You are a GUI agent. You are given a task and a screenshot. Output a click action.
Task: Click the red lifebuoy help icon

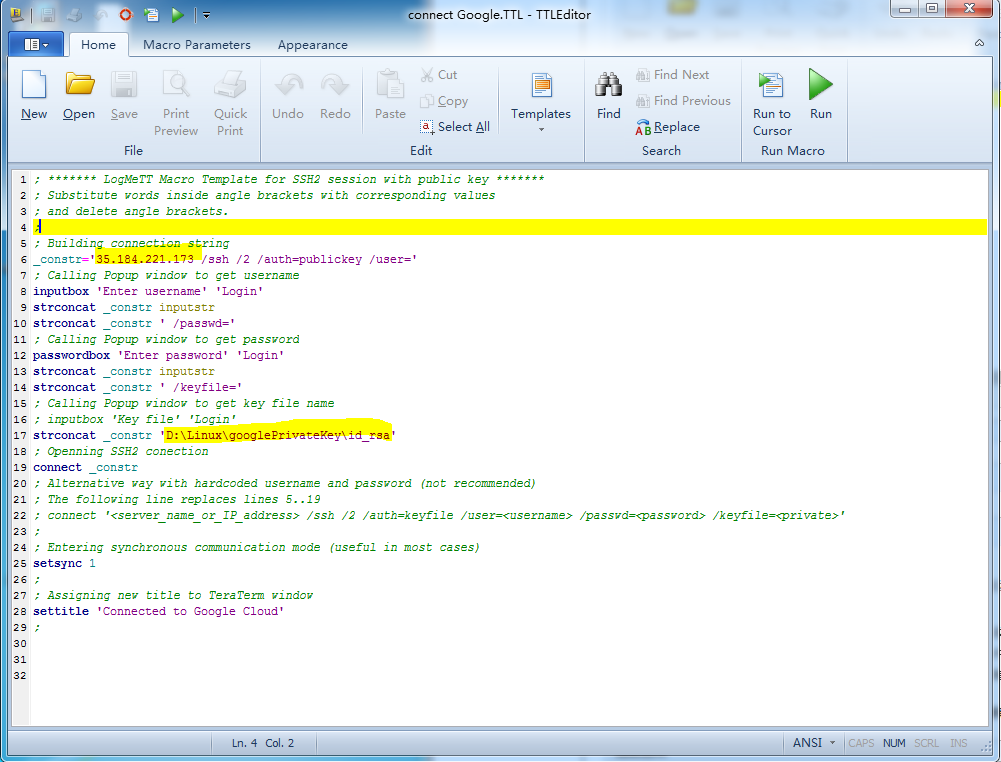click(x=126, y=14)
